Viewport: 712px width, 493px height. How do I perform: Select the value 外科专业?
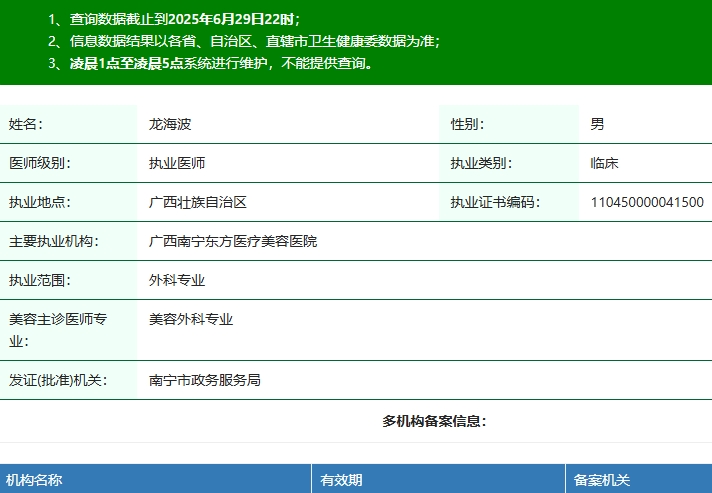(x=177, y=280)
